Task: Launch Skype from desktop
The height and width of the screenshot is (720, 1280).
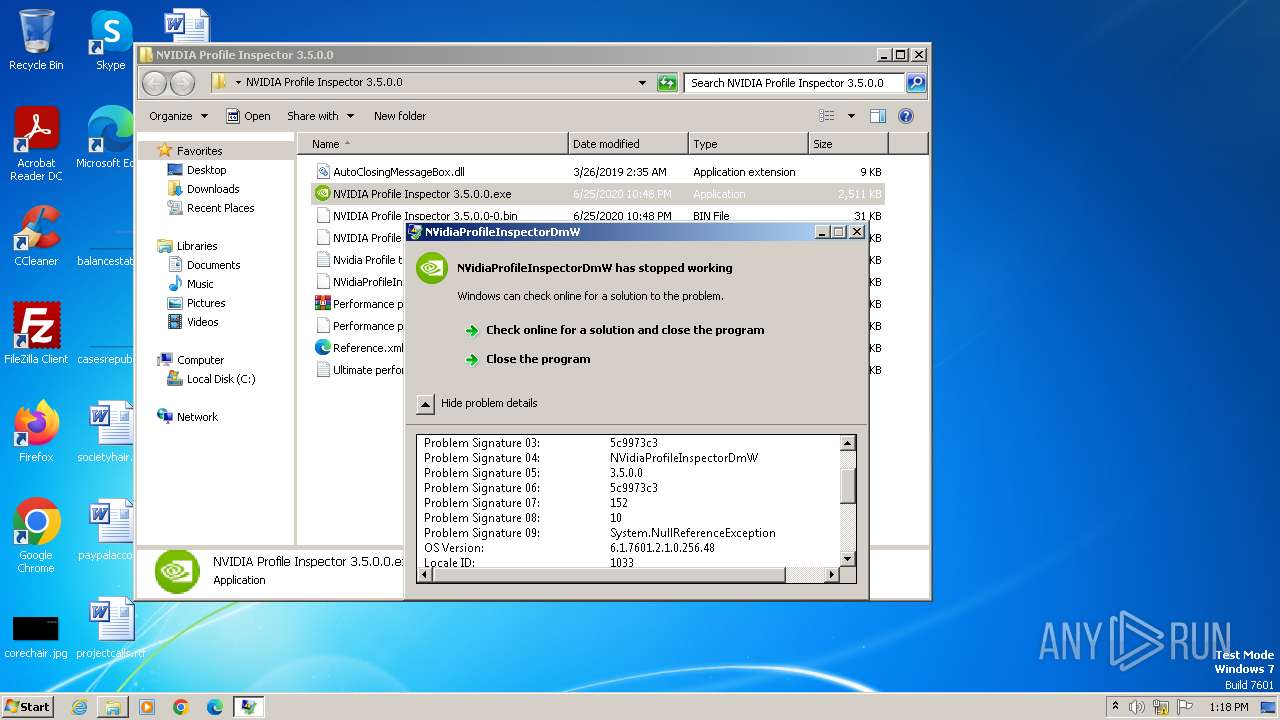Action: pos(110,40)
